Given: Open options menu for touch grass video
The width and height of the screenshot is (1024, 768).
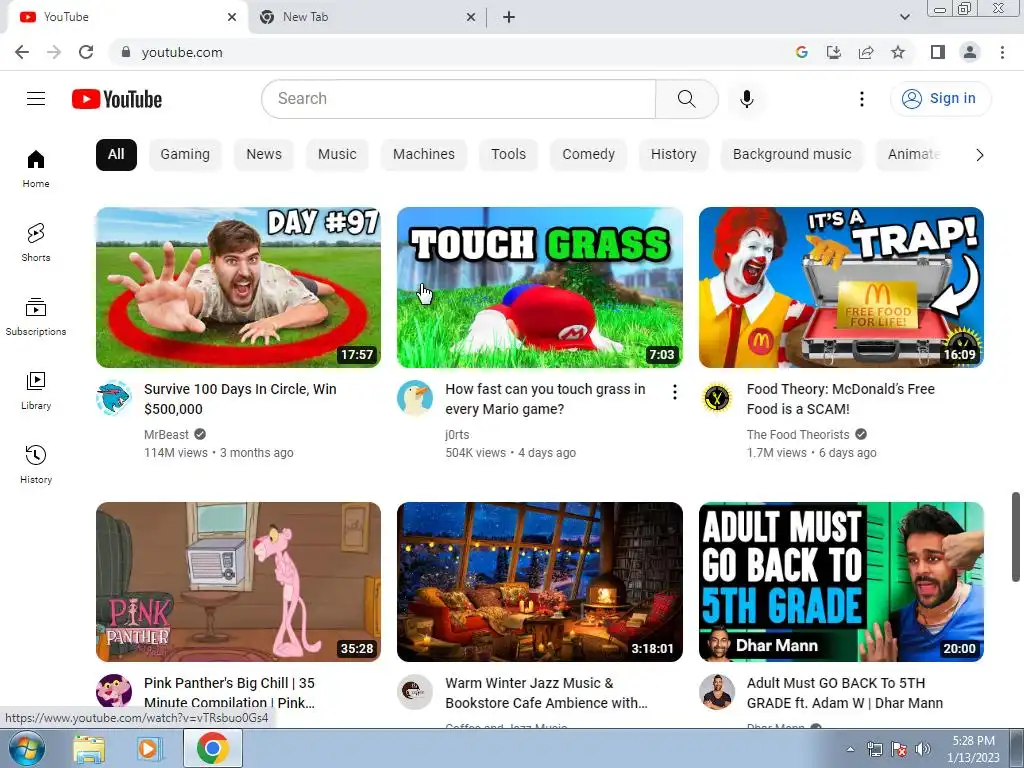Looking at the screenshot, I should pos(674,392).
